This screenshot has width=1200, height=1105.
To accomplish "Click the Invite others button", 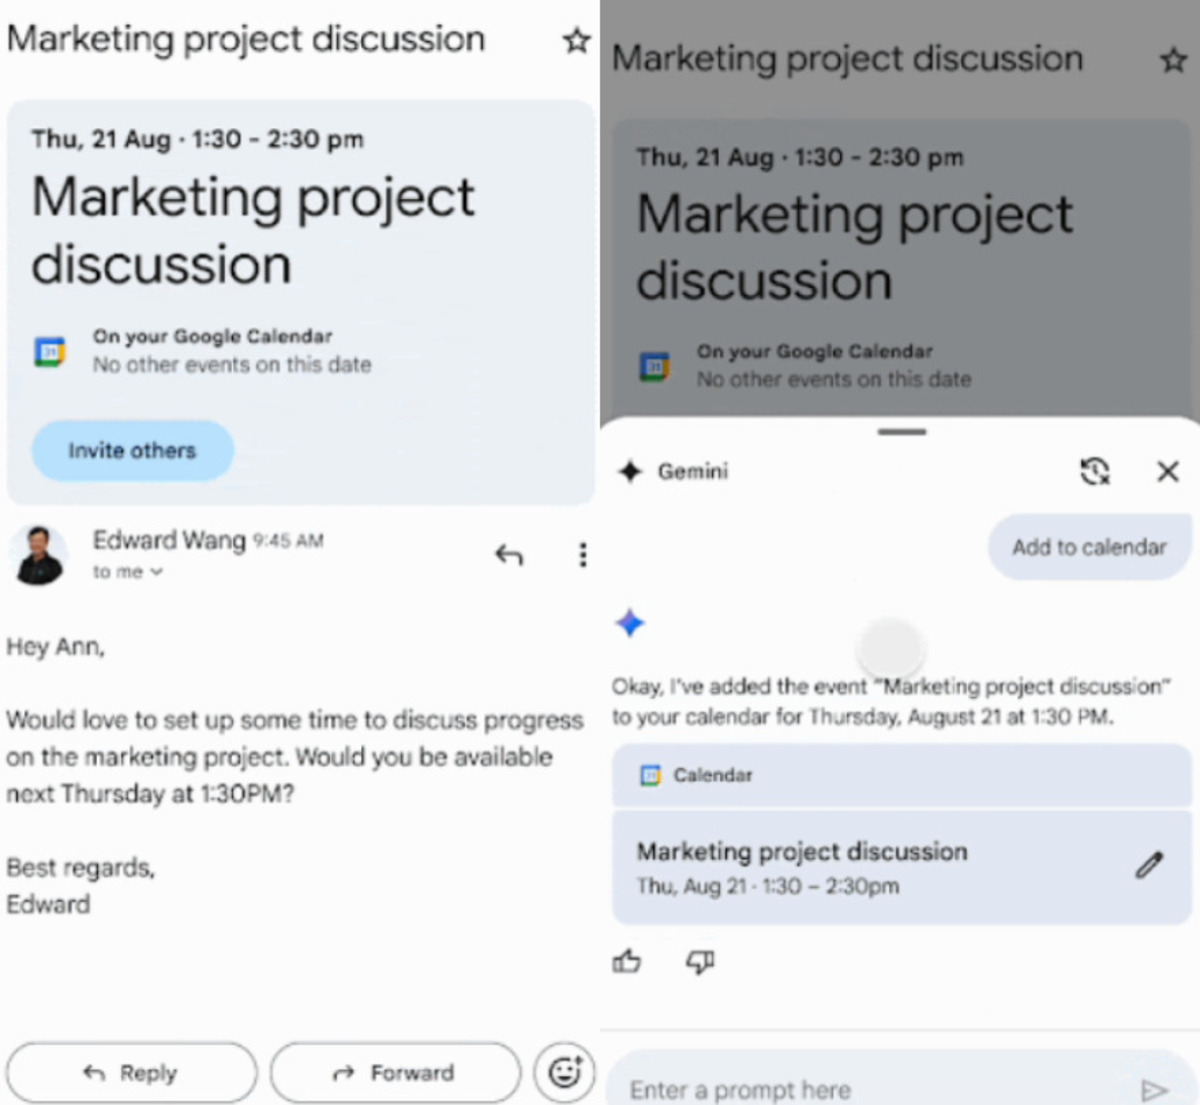I will click(x=132, y=451).
